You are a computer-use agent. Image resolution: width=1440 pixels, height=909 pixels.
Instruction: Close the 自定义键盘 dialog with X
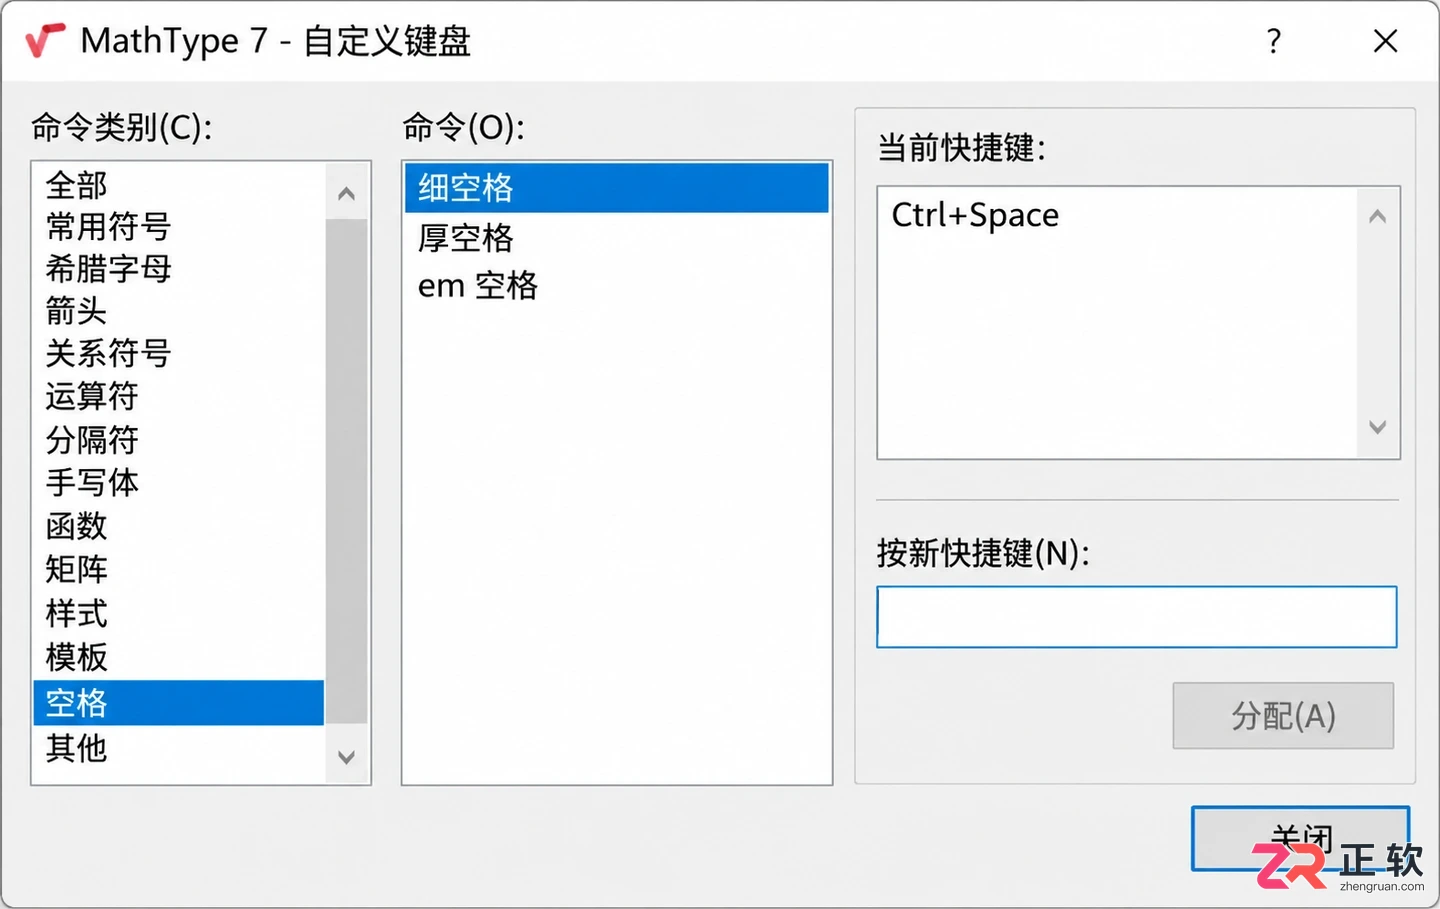[1385, 41]
